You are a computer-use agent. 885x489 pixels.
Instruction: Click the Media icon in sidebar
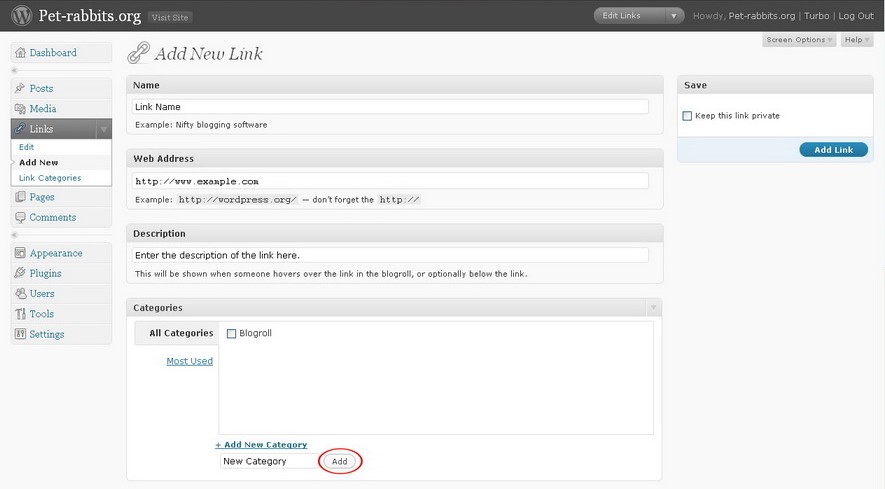[x=20, y=108]
